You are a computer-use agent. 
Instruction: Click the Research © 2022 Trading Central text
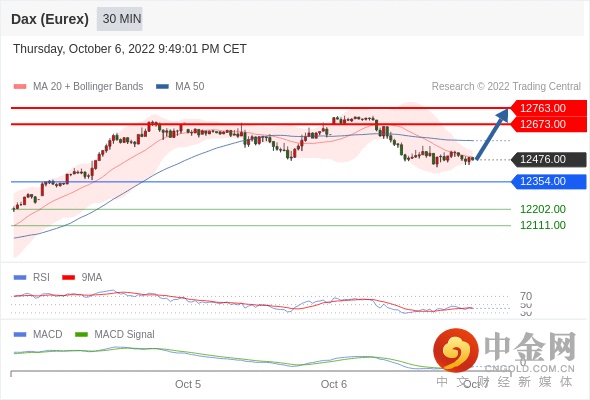pyautogui.click(x=506, y=87)
